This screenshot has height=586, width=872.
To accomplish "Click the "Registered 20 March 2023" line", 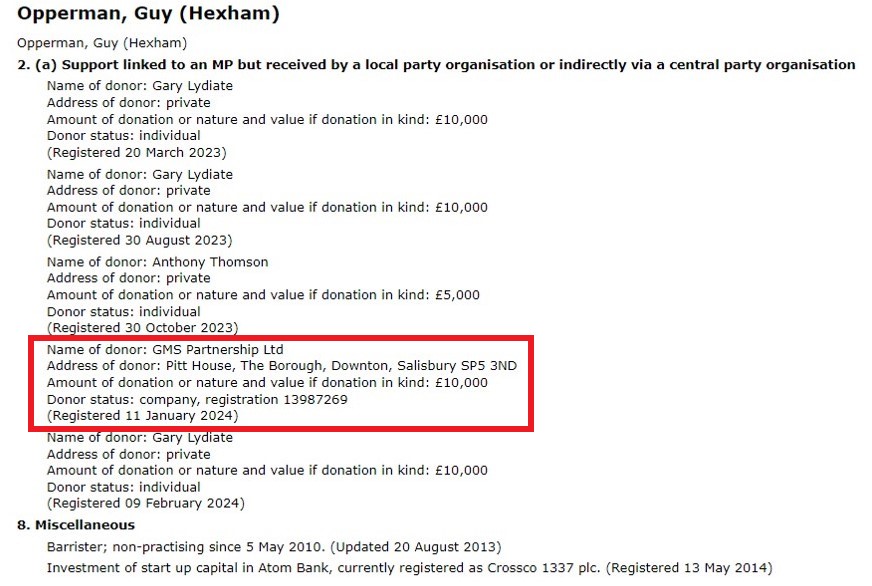I will [136, 152].
